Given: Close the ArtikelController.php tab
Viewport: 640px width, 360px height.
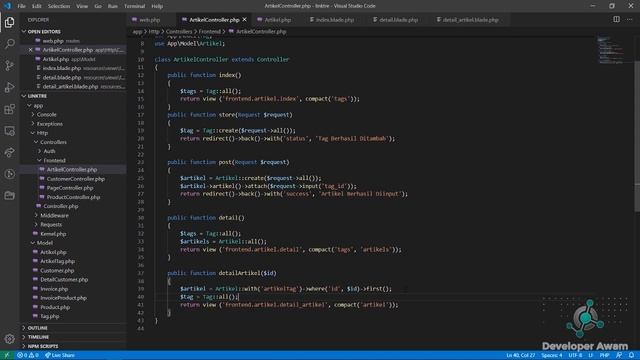Looking at the screenshot, I should pos(244,20).
